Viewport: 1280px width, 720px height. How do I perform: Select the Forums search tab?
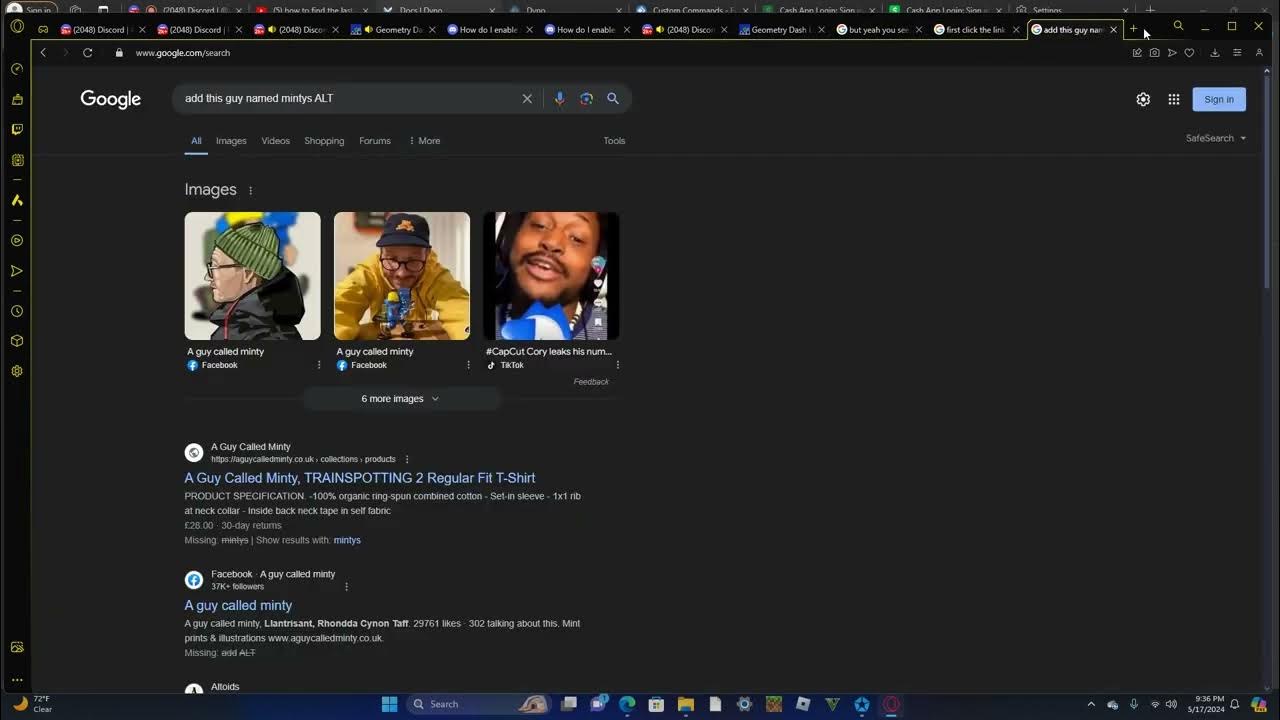[x=375, y=141]
